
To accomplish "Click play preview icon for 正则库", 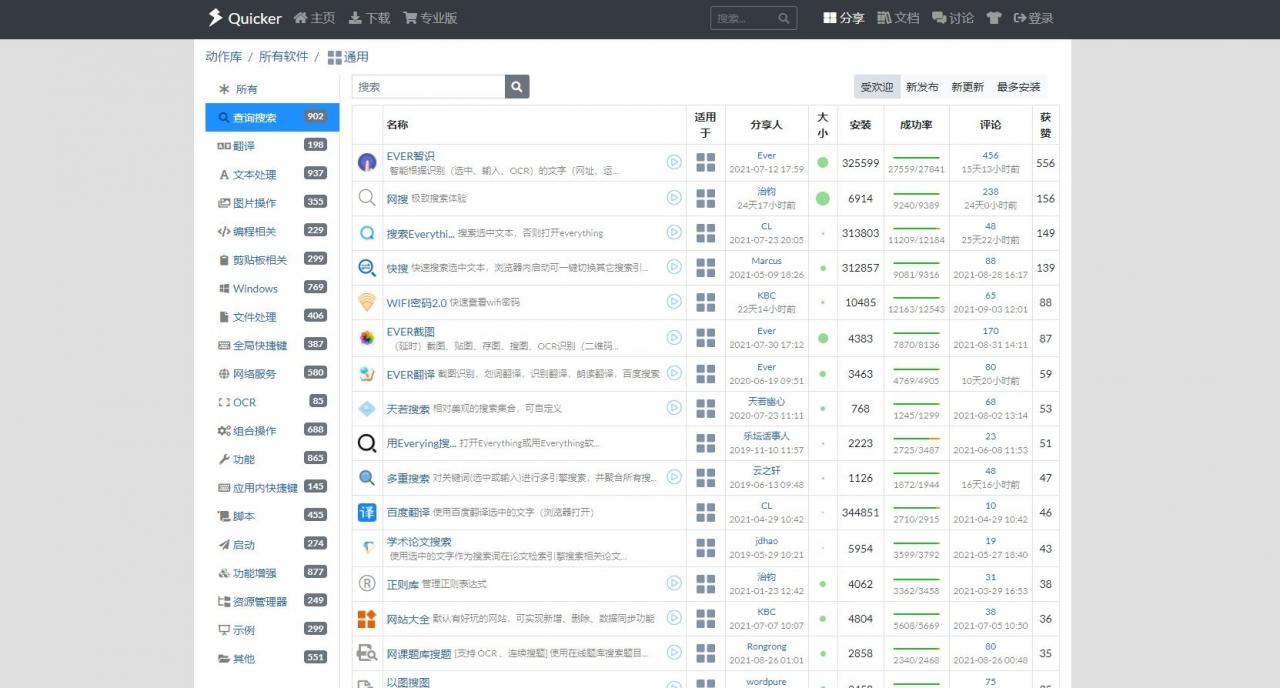I will point(674,583).
